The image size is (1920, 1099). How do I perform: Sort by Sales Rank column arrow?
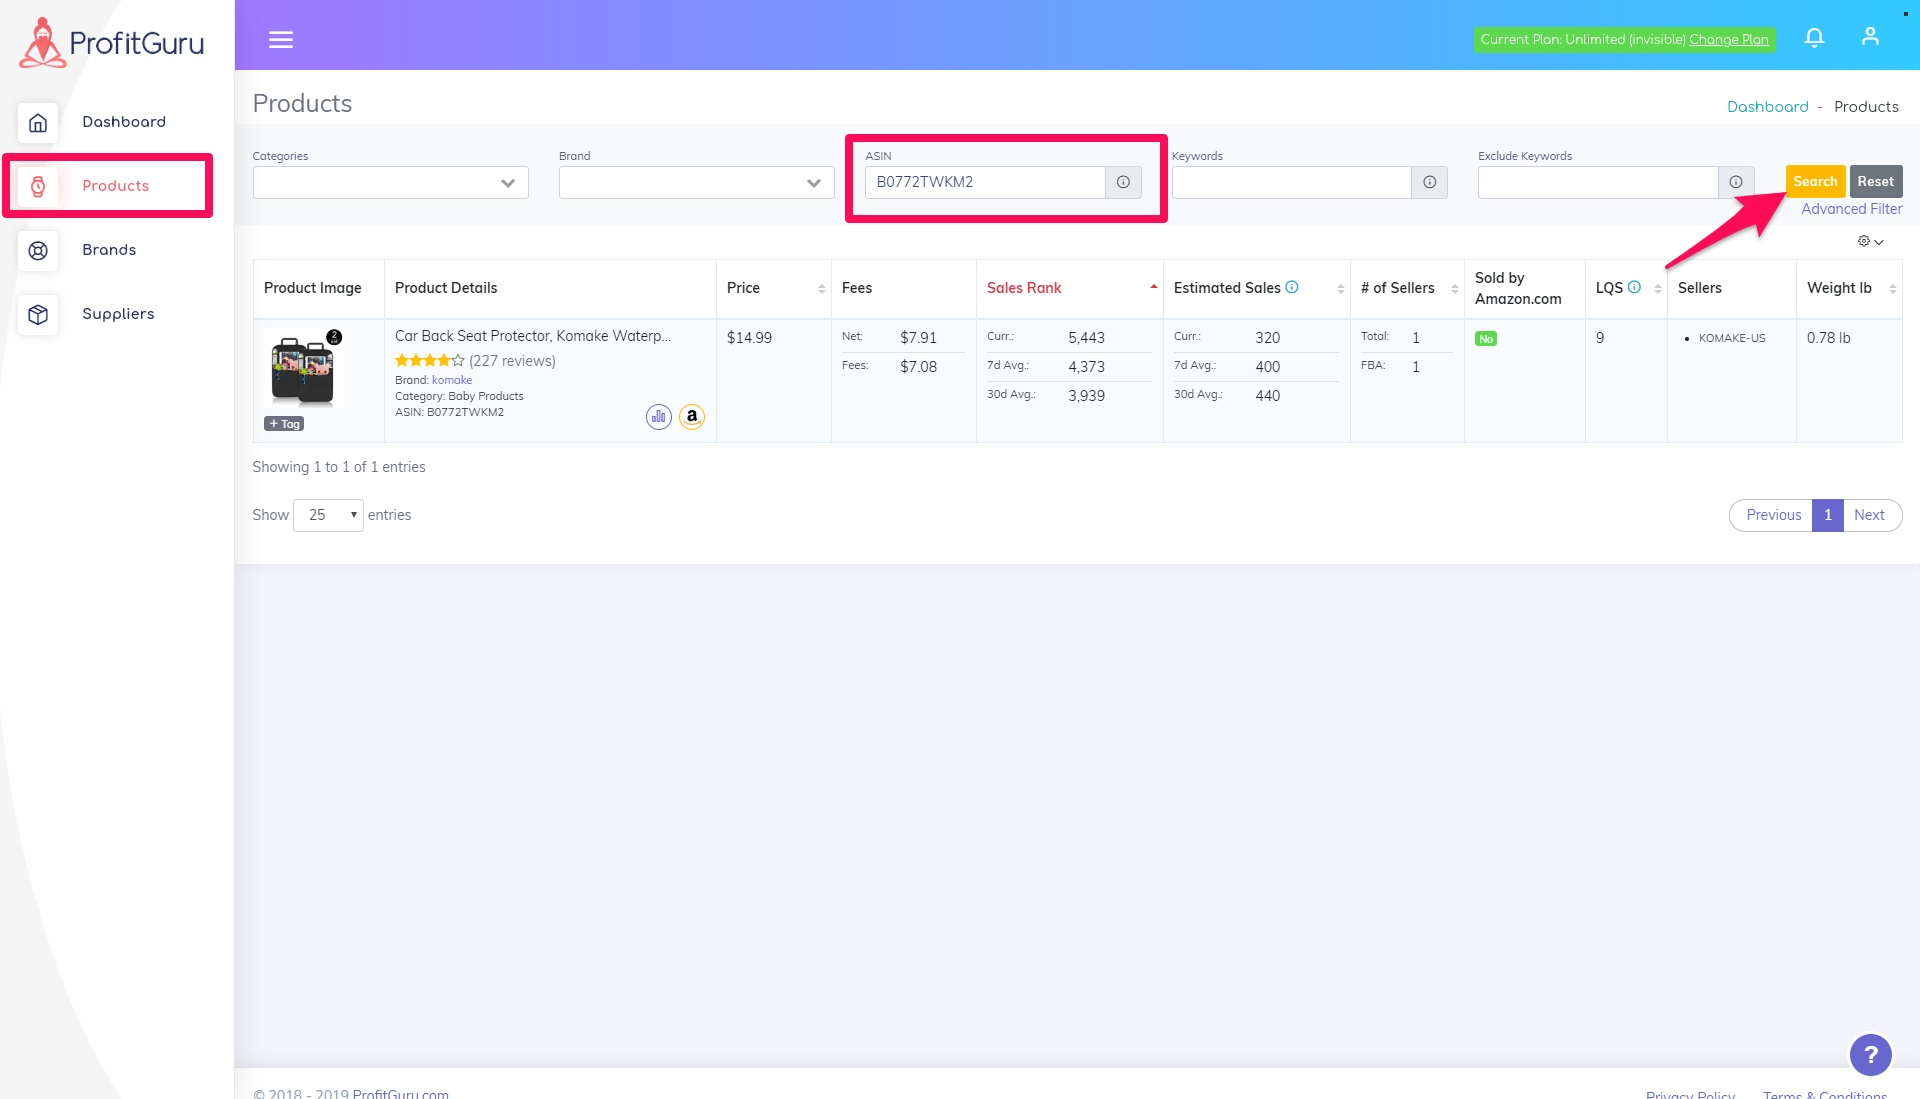pos(1154,287)
